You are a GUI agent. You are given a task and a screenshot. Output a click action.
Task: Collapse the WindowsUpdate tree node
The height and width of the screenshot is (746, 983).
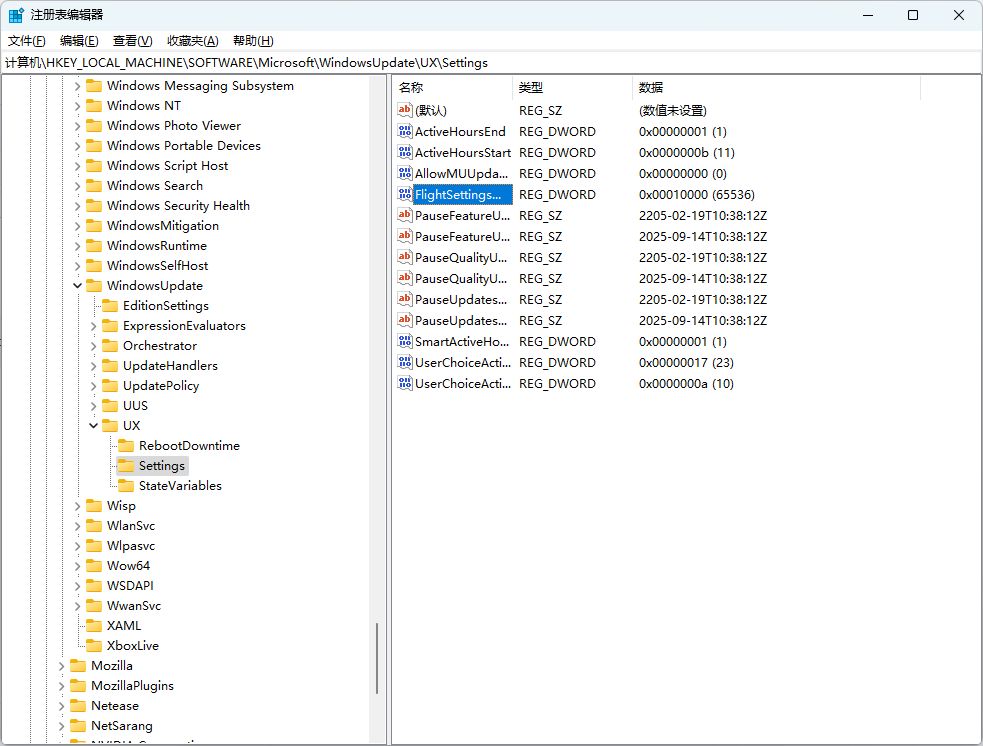click(x=78, y=286)
